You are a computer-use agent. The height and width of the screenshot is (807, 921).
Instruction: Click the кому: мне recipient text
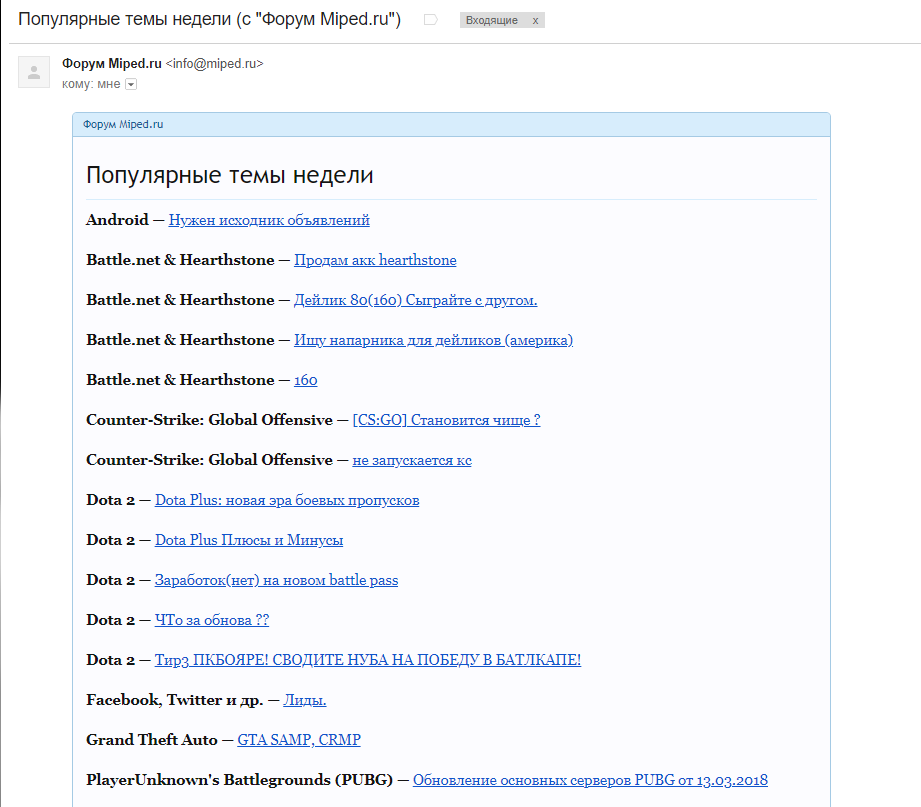tap(91, 84)
